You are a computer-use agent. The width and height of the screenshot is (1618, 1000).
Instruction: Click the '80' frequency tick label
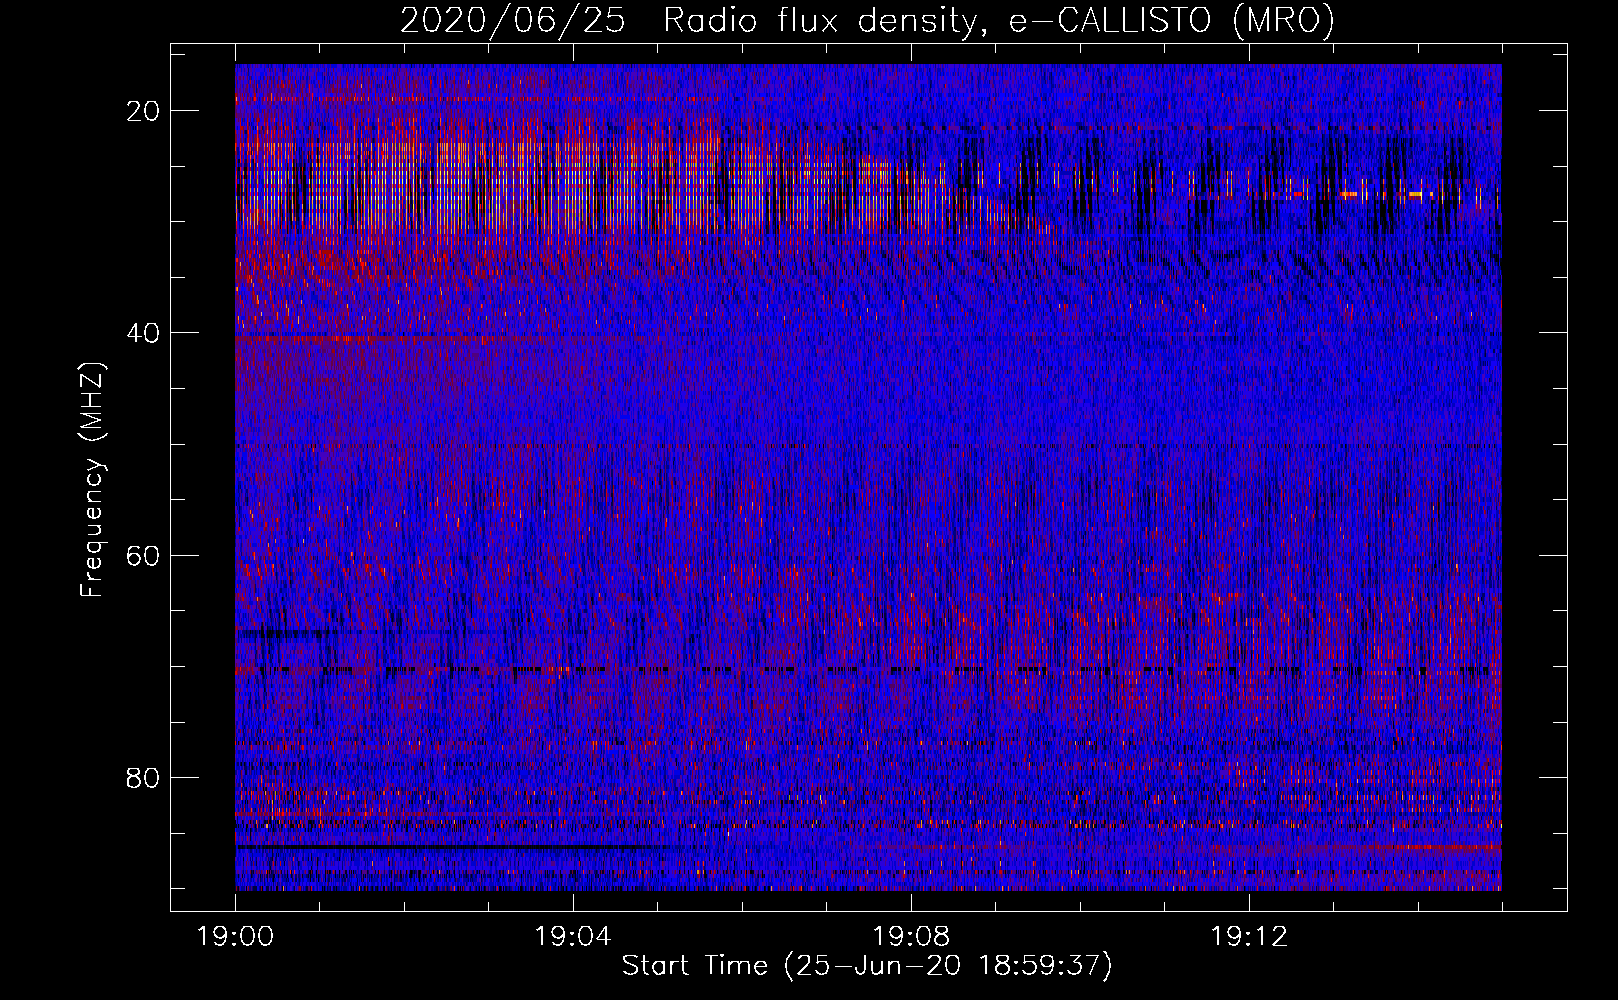(x=144, y=777)
